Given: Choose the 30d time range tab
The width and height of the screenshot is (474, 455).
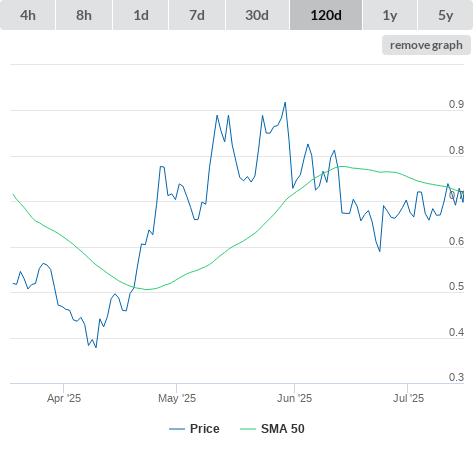Looking at the screenshot, I should coord(257,15).
